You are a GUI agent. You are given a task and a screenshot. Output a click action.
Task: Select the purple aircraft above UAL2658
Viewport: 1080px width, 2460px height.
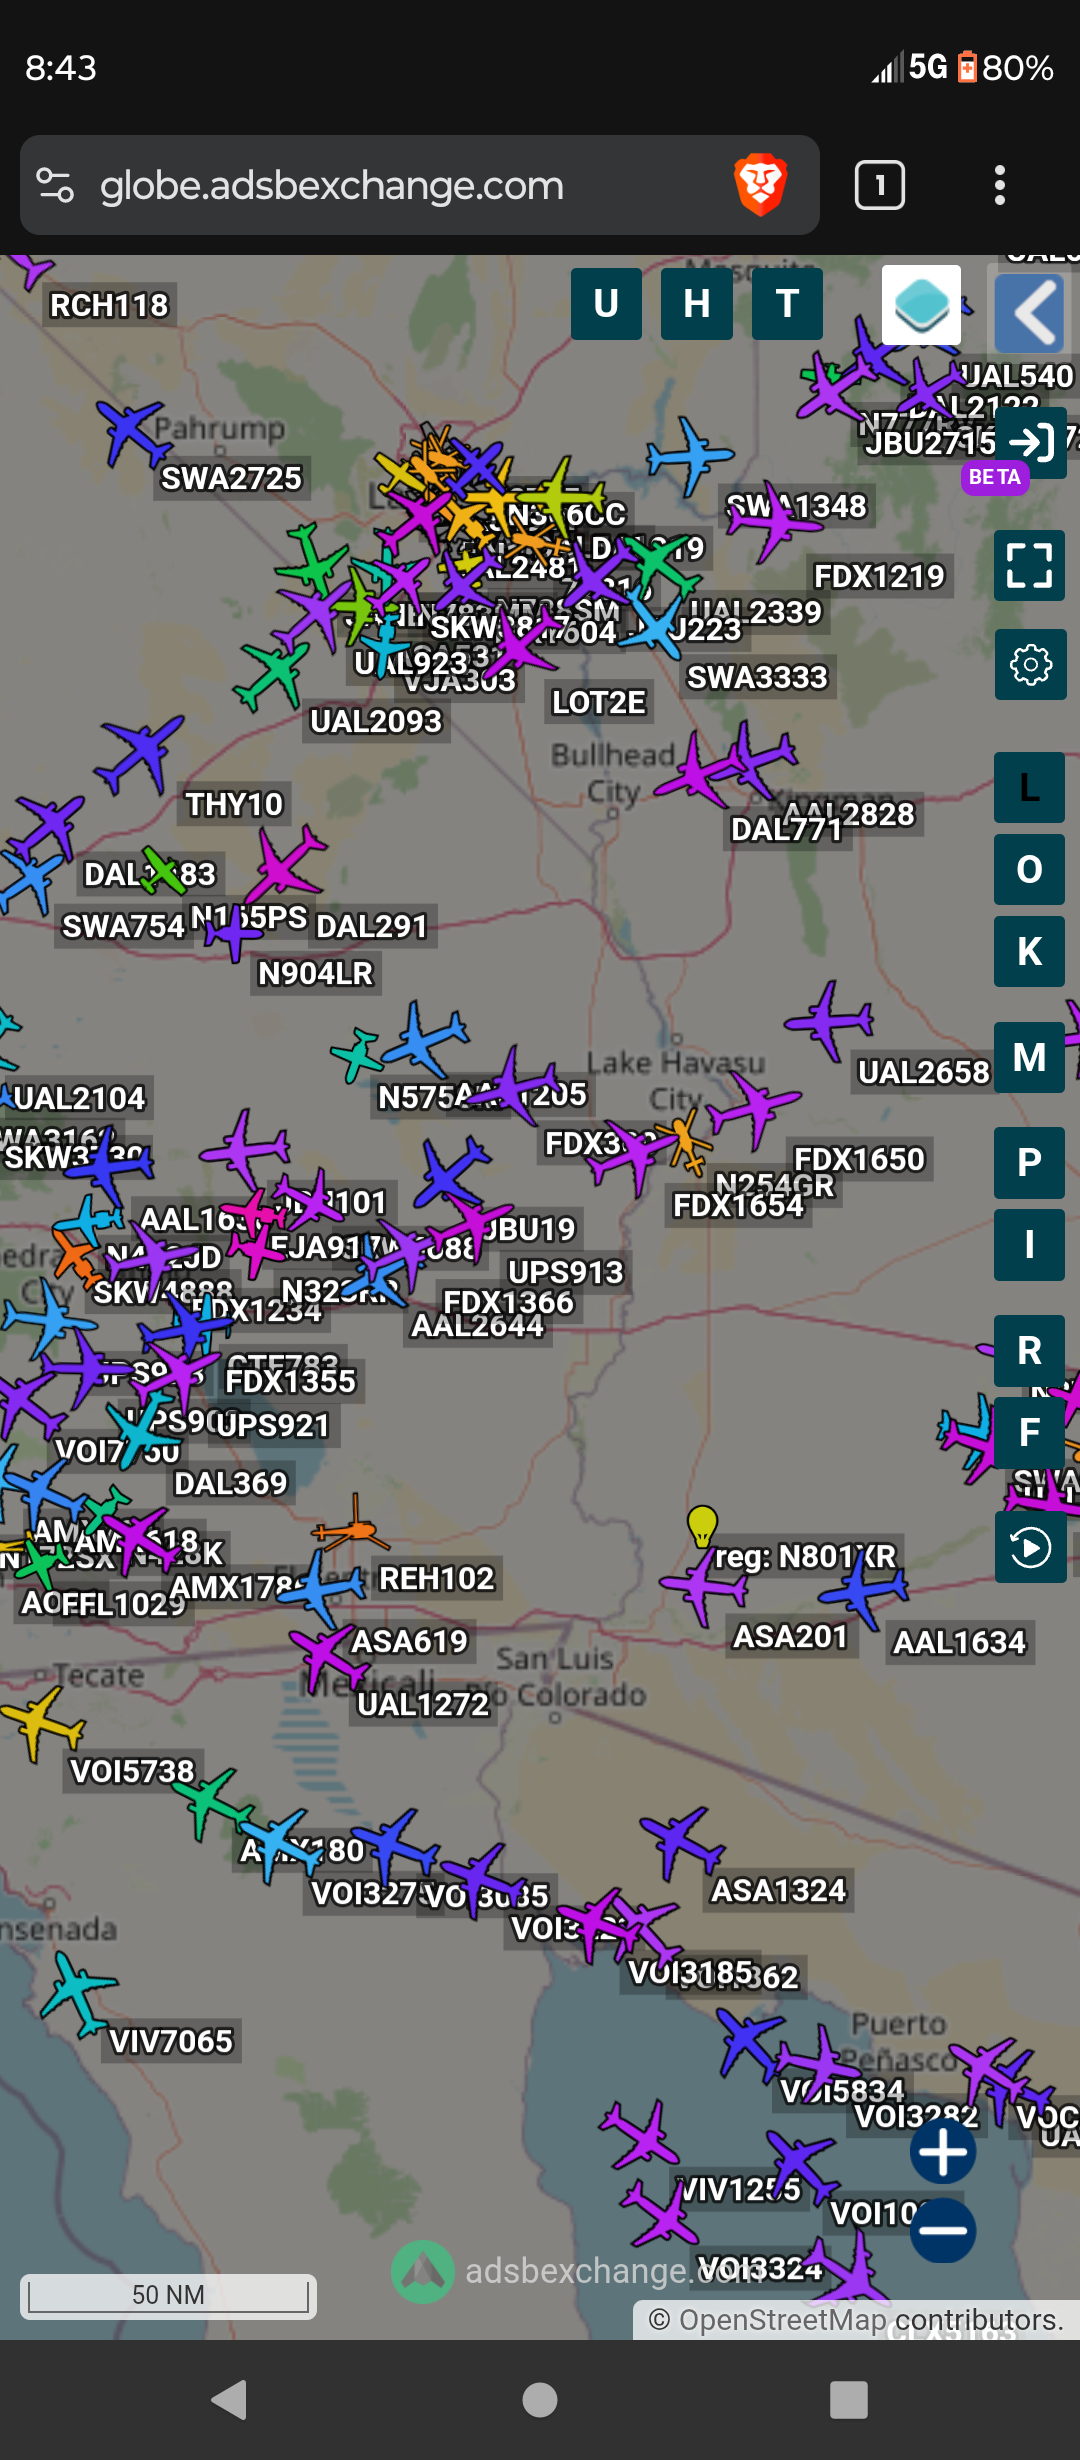830,1021
